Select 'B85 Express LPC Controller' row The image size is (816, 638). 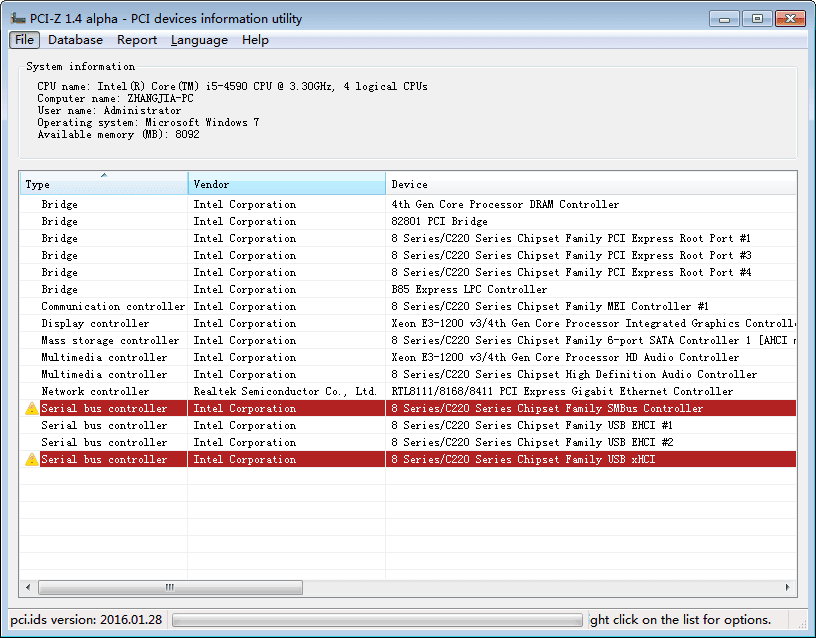click(x=408, y=290)
